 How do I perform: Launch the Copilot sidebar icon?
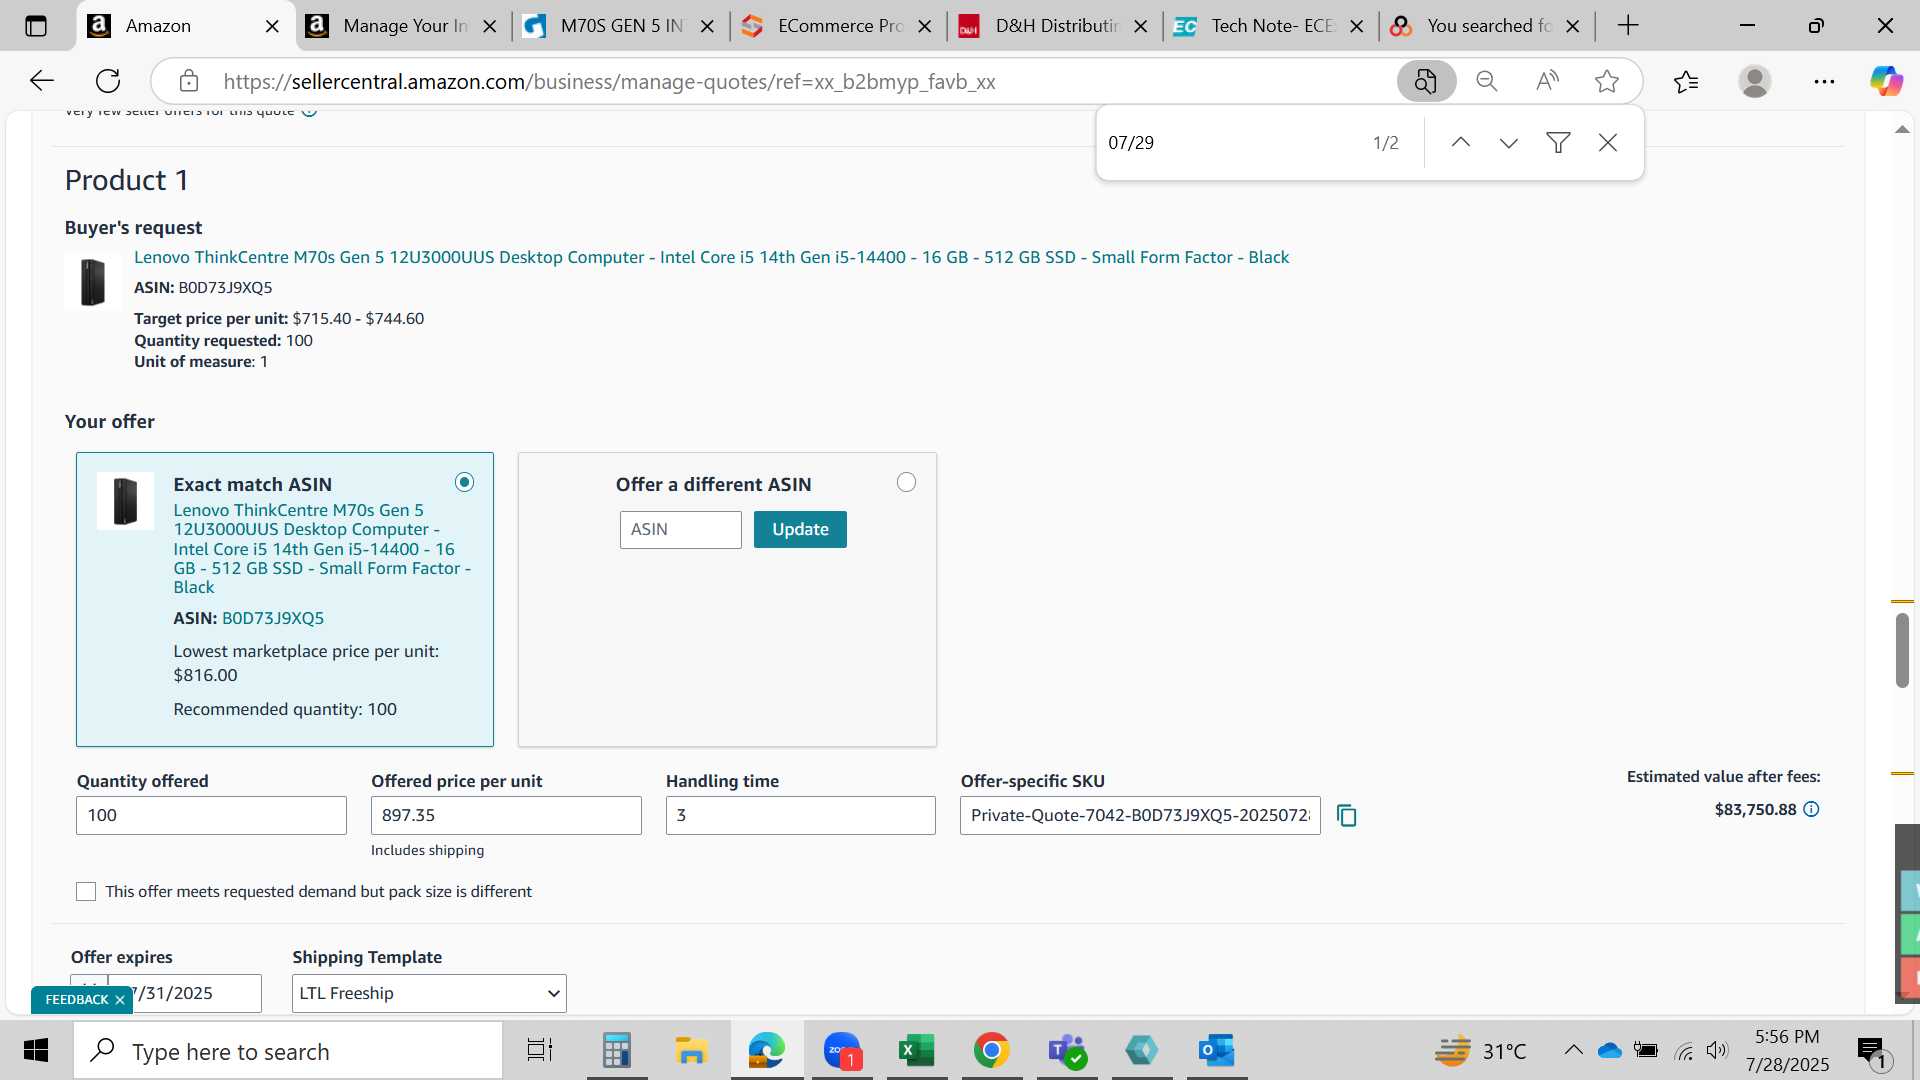[1886, 81]
